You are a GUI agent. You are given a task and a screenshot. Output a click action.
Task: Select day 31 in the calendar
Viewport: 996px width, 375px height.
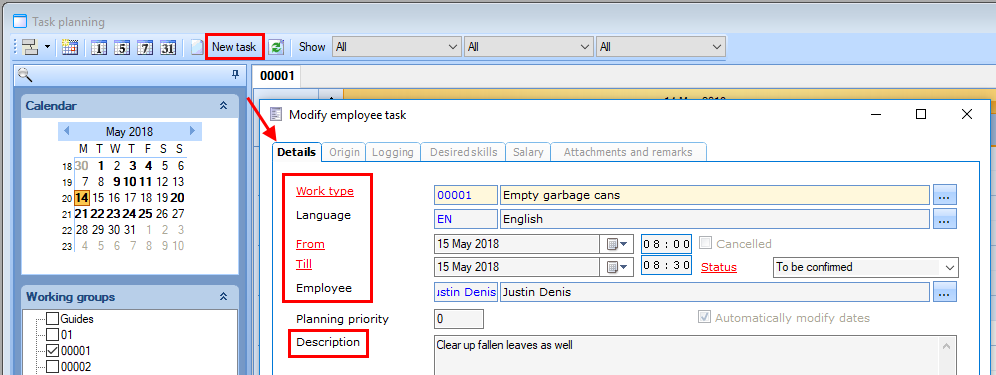coord(130,229)
